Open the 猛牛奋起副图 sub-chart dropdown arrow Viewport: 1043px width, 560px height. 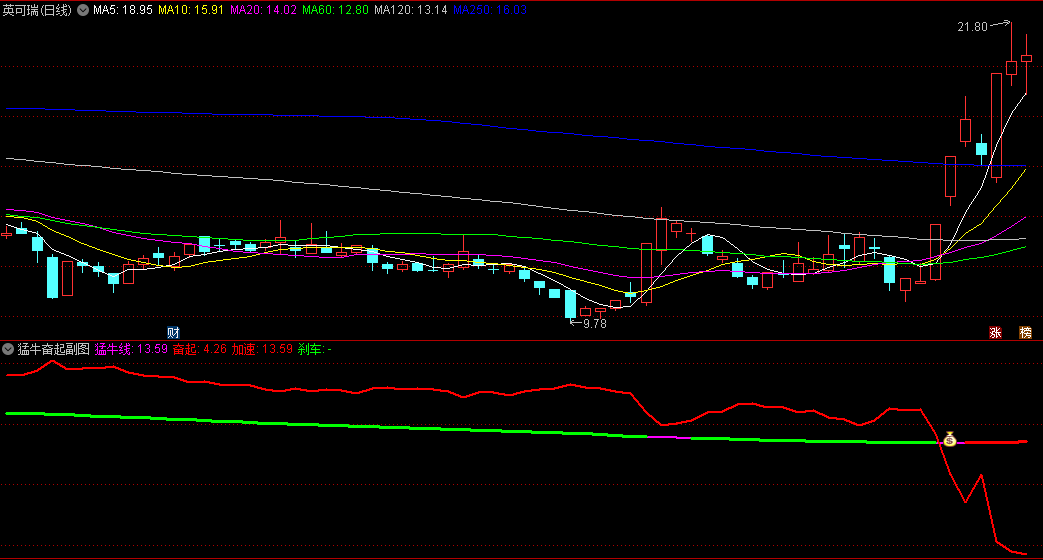pos(8,349)
